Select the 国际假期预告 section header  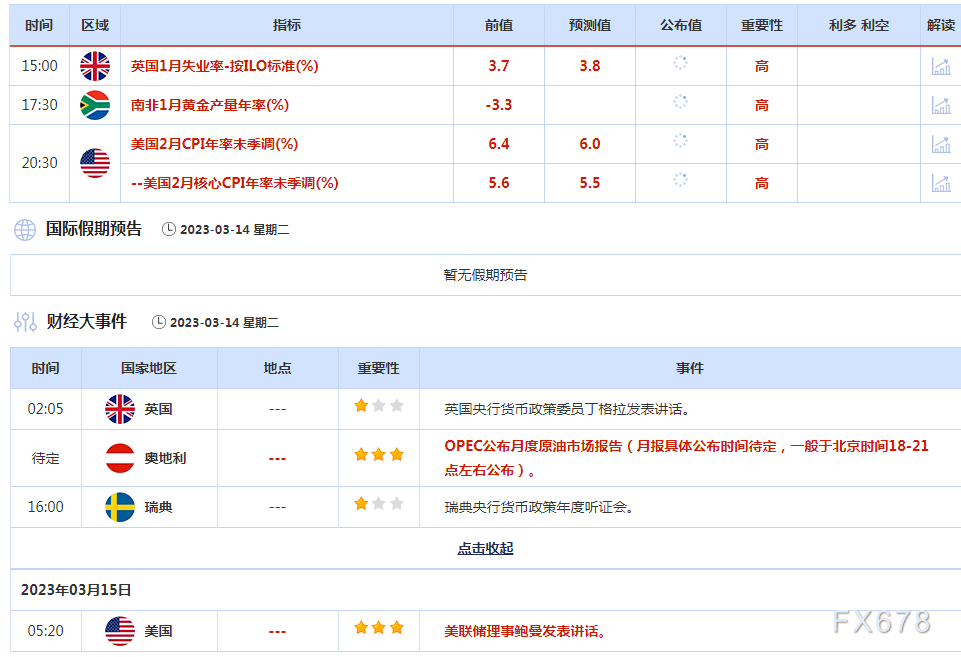tap(92, 230)
